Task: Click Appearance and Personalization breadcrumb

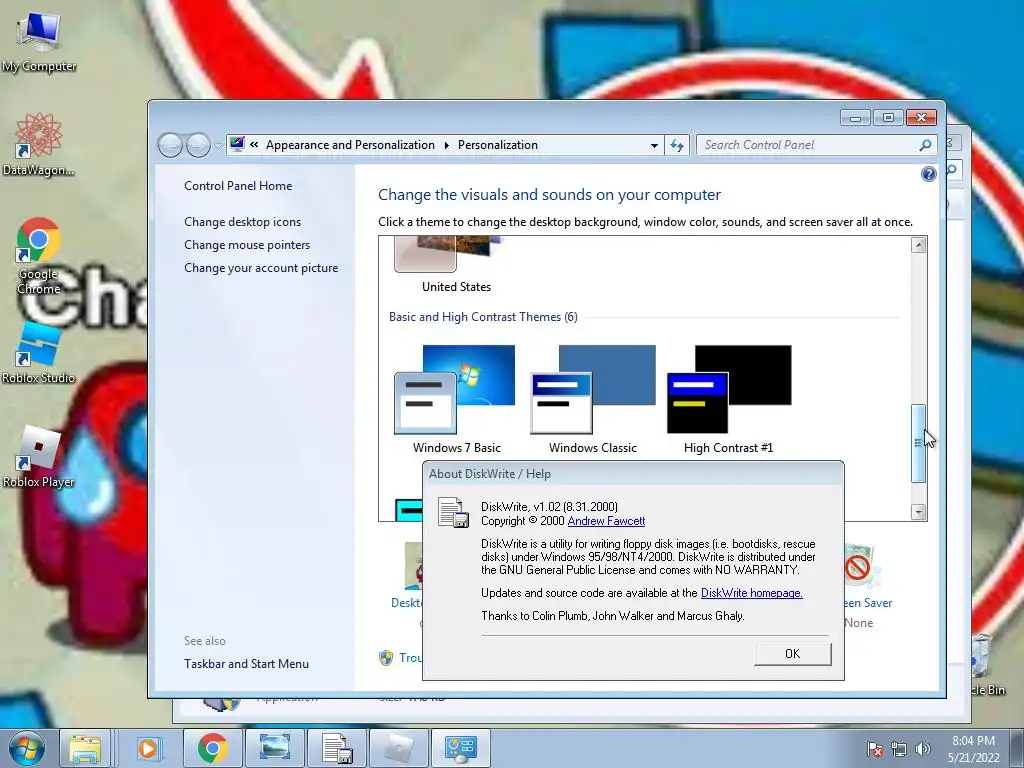Action: click(350, 145)
